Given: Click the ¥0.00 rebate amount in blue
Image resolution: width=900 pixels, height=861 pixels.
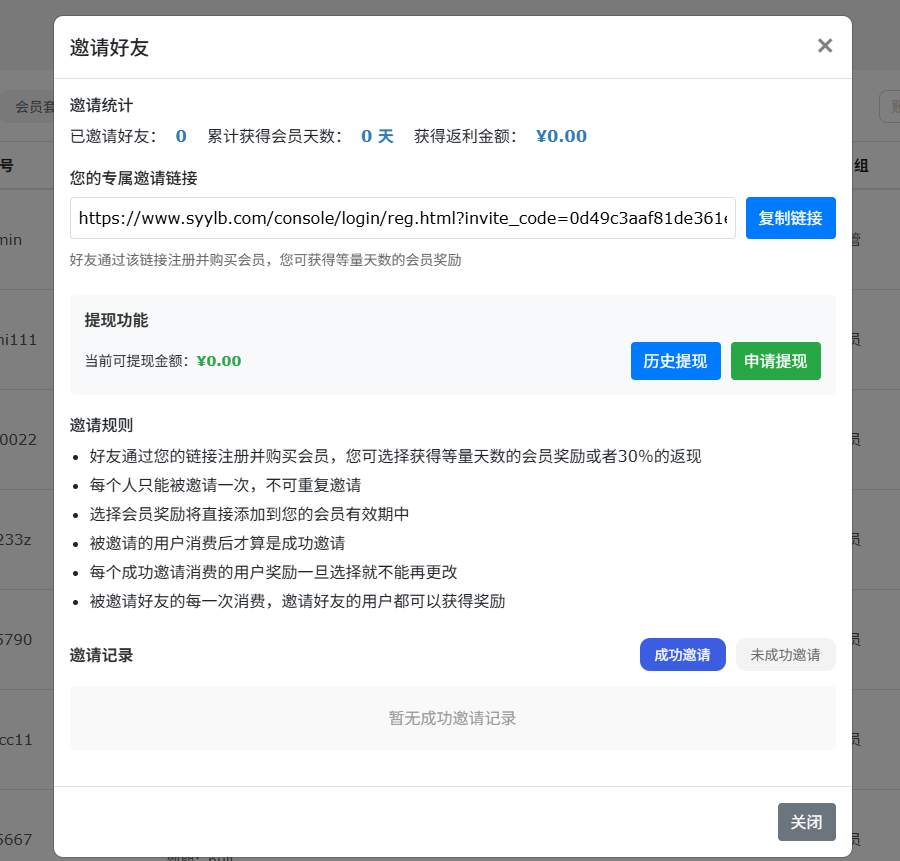Looking at the screenshot, I should coord(560,136).
